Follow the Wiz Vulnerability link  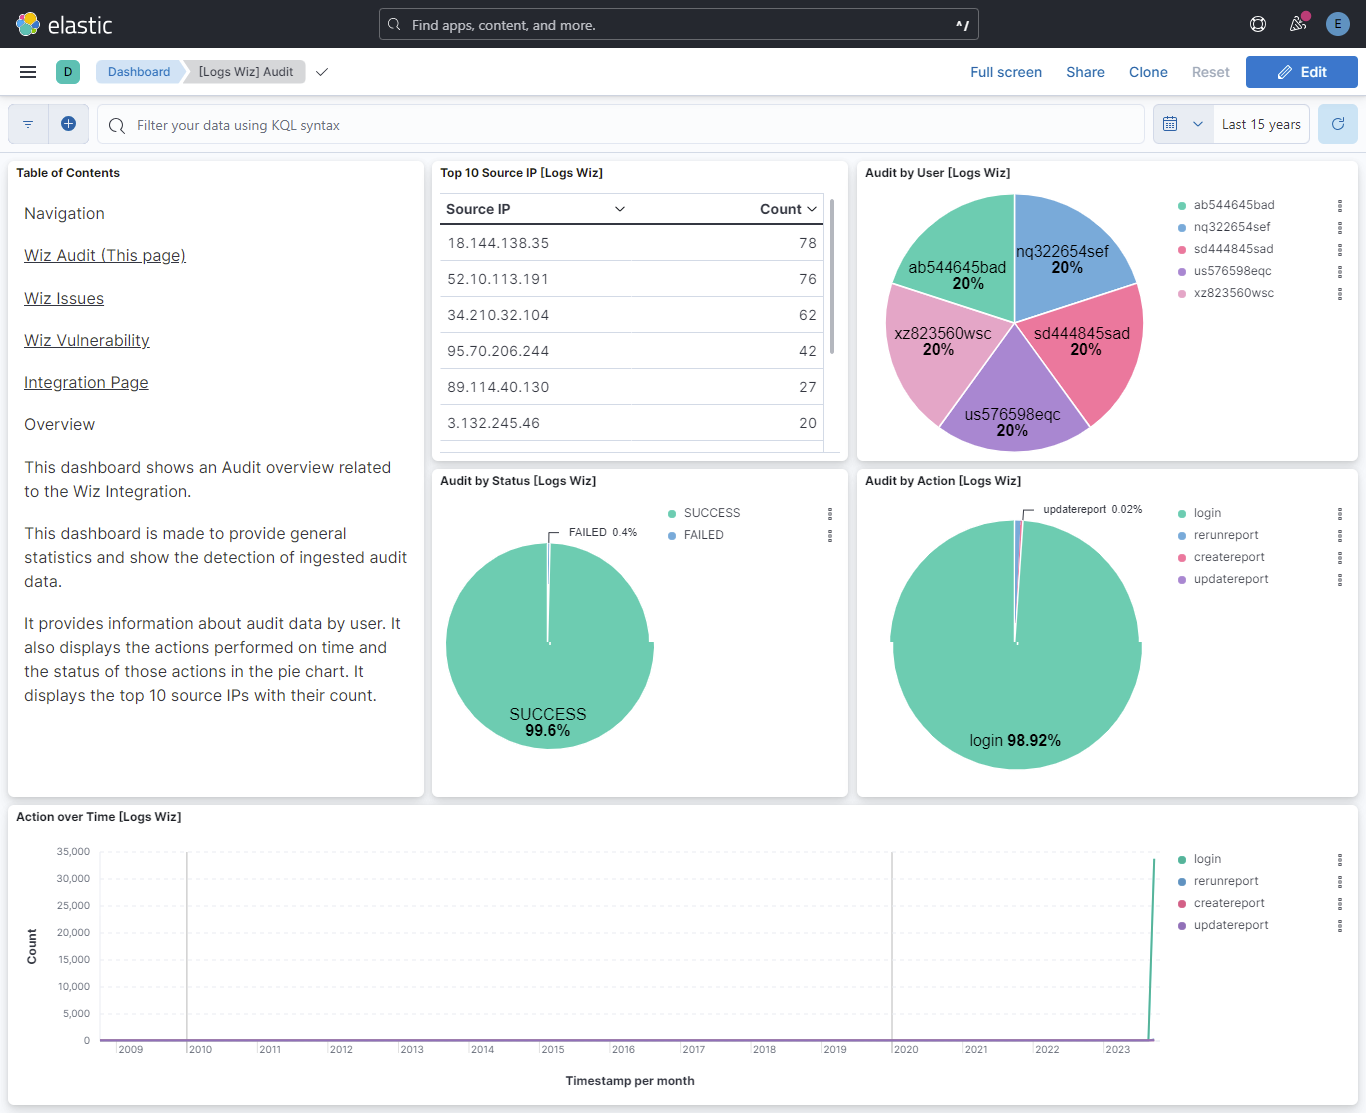point(86,340)
